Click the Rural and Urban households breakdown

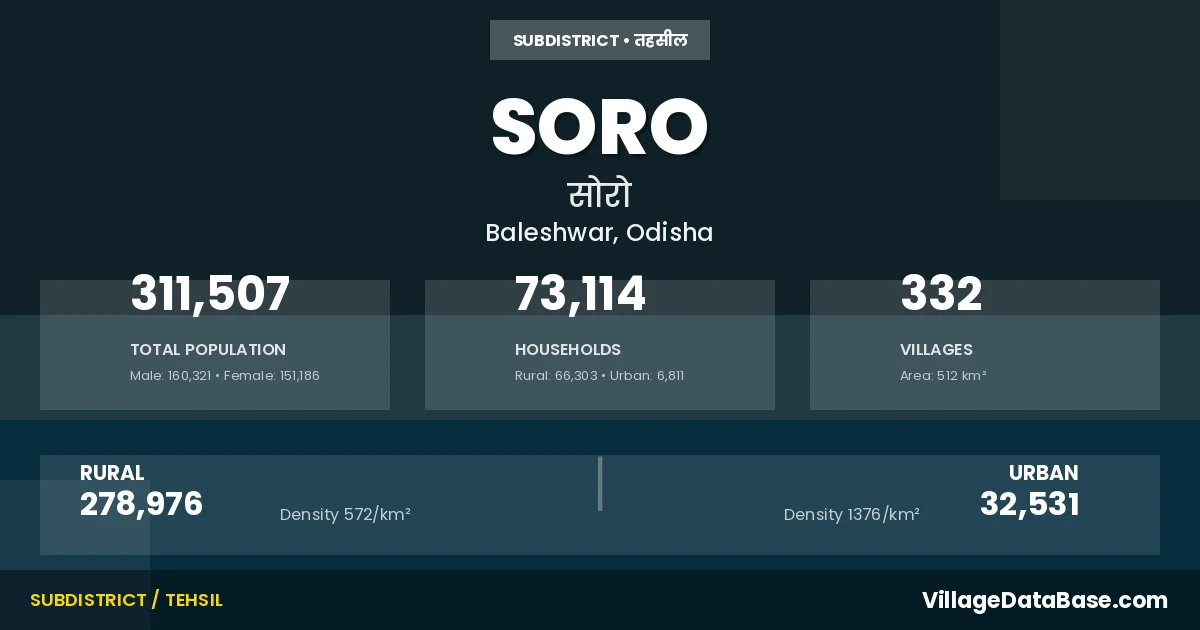click(599, 376)
